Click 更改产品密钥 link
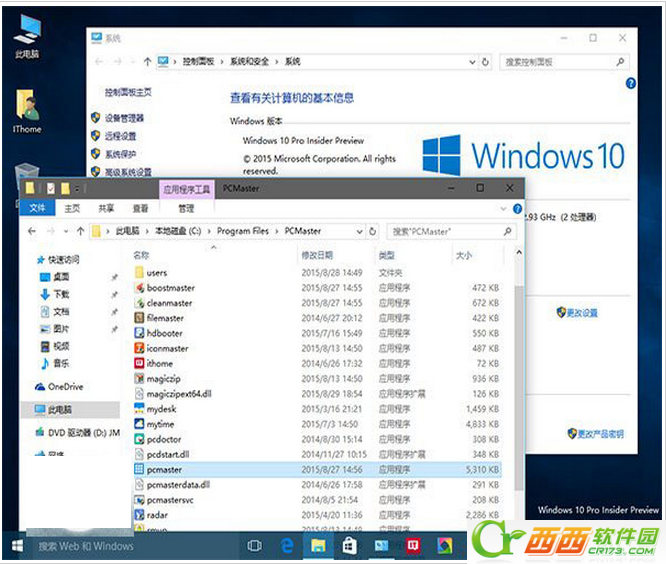This screenshot has width=666, height=564. point(600,434)
